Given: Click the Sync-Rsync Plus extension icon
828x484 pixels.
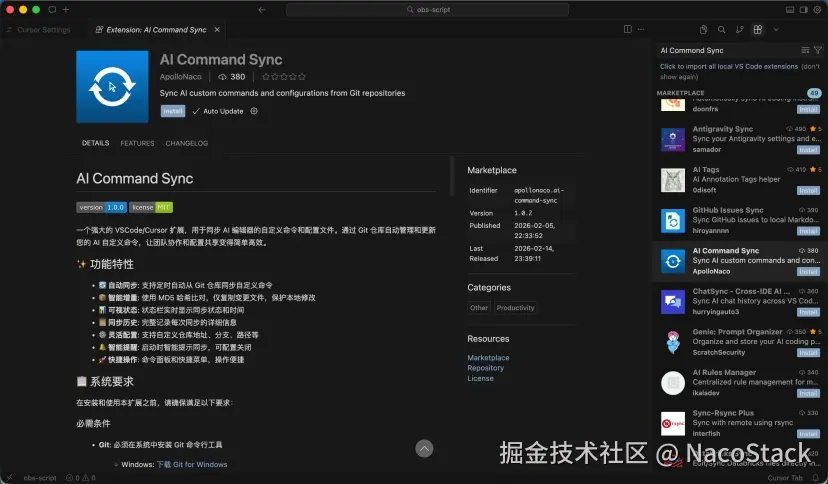Looking at the screenshot, I should click(673, 423).
